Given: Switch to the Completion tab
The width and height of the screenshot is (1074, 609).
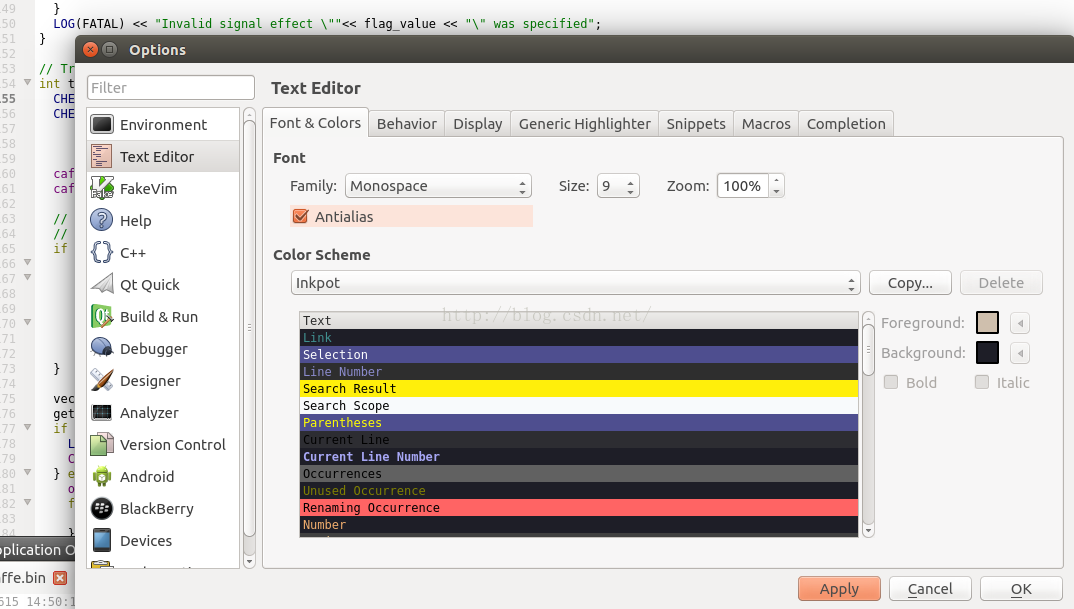Looking at the screenshot, I should 846,124.
